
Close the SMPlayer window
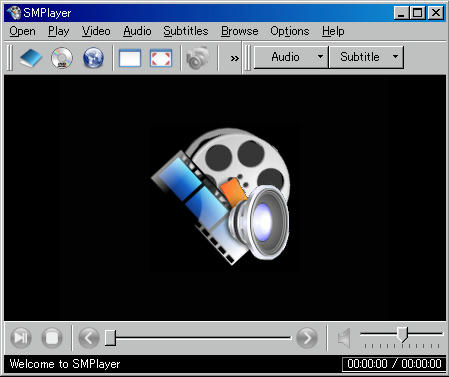coord(436,13)
